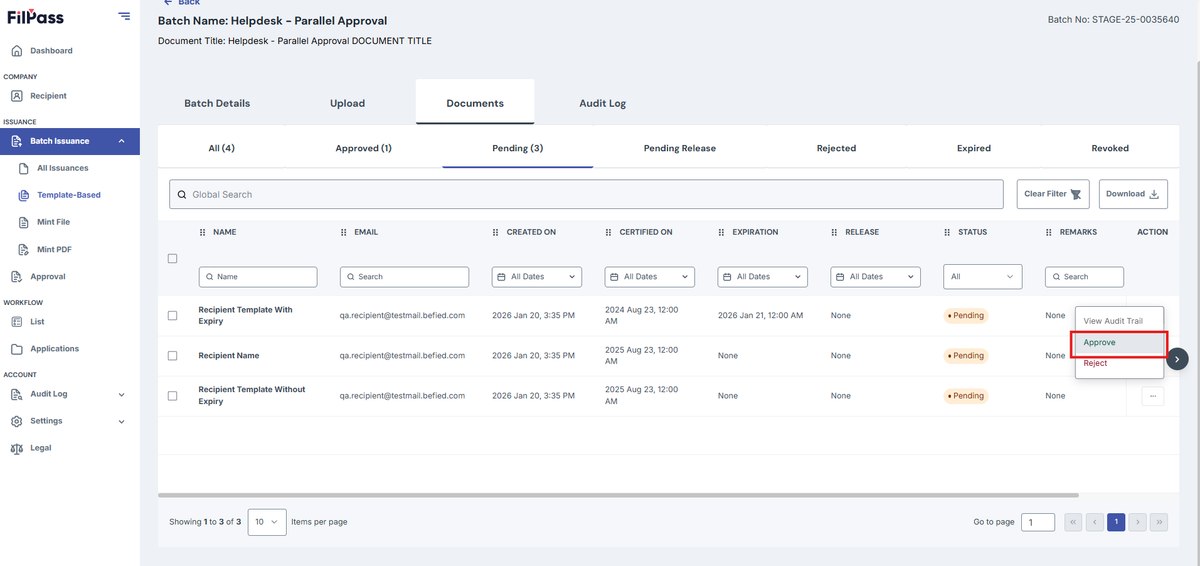Open Release date filter dropdown
The width and height of the screenshot is (1200, 566).
pyautogui.click(x=875, y=277)
